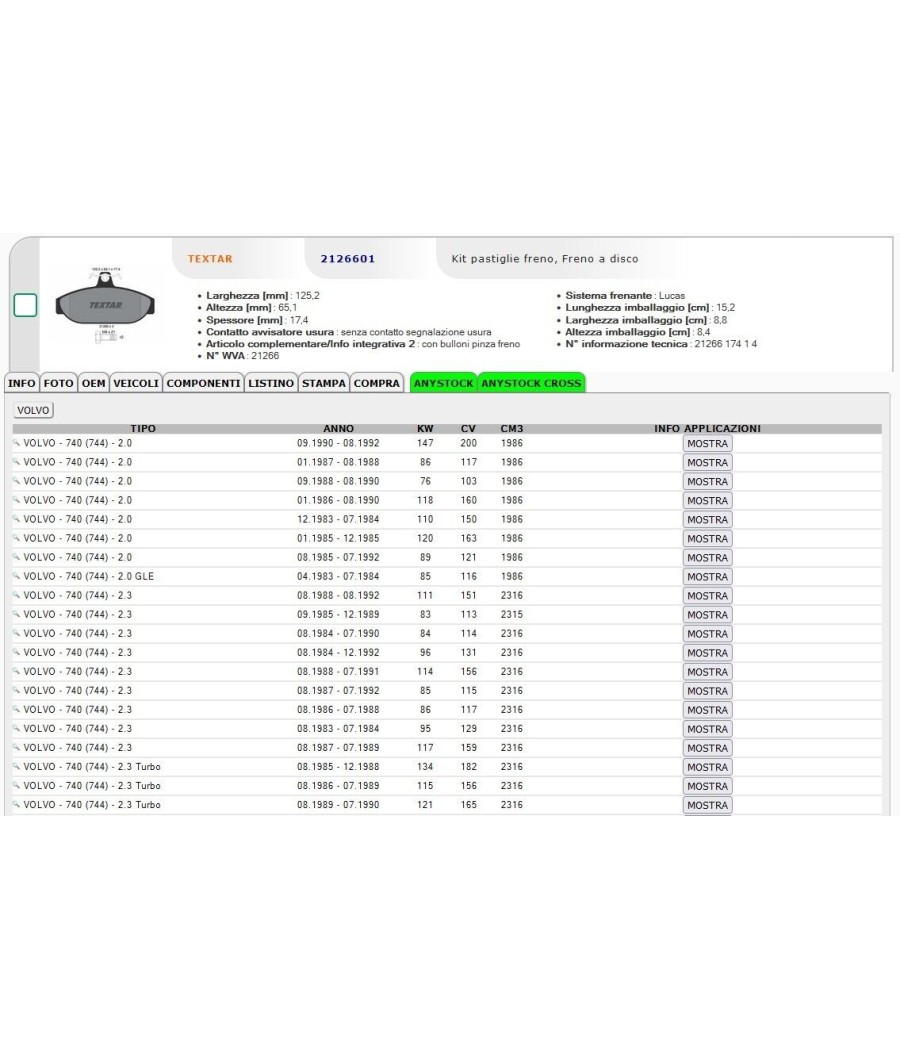The image size is (900, 1050).
Task: Click the magnifier icon for the 09.1990 - 08.1992 row
Action: 16,443
